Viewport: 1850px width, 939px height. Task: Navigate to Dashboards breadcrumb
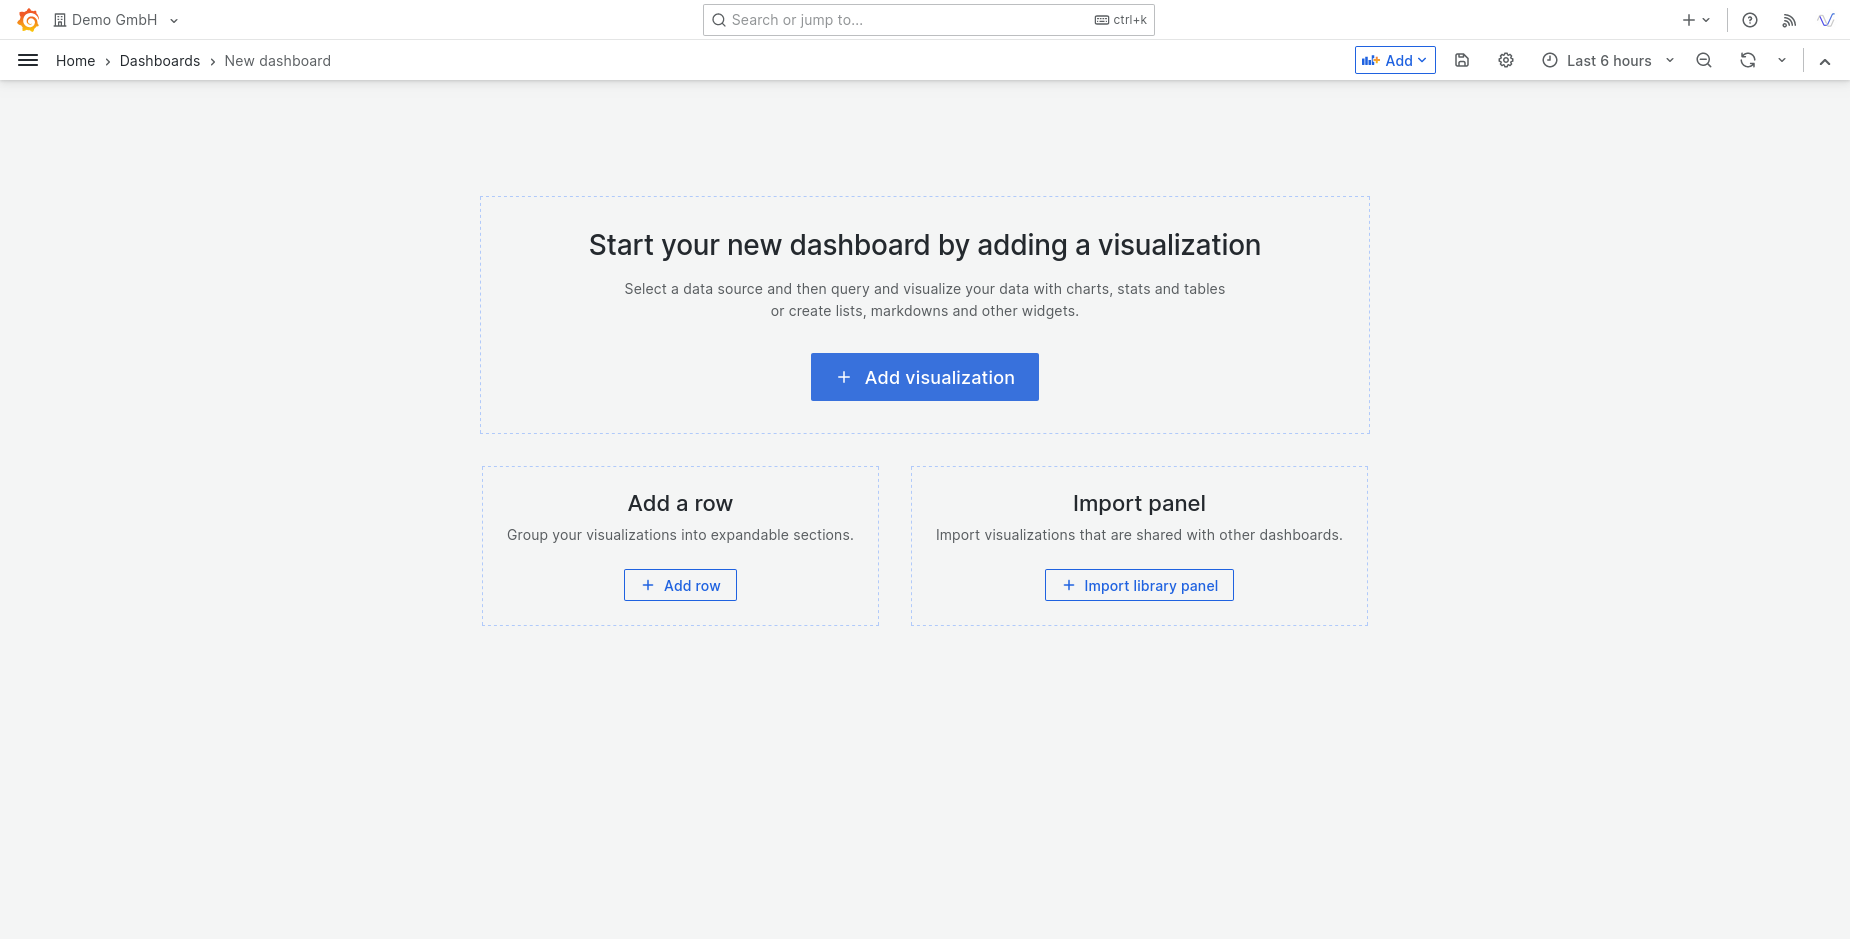point(160,61)
